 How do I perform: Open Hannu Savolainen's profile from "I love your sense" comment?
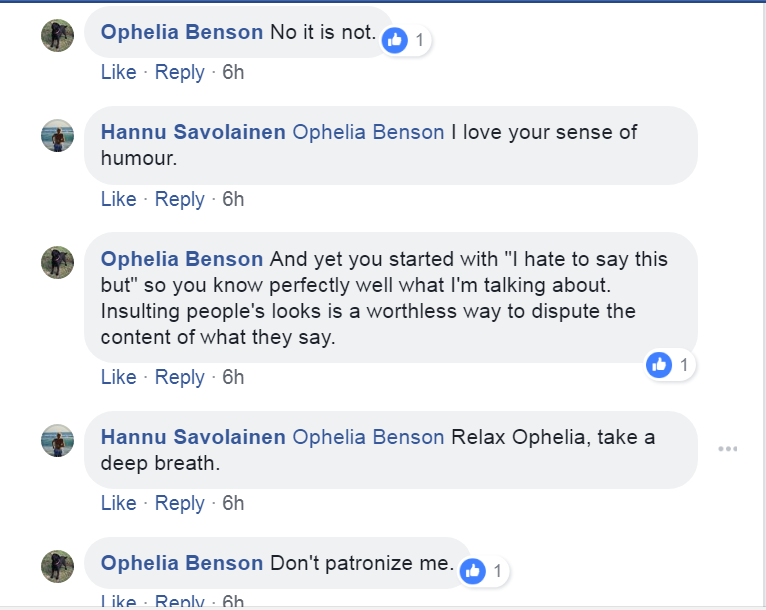tap(193, 132)
